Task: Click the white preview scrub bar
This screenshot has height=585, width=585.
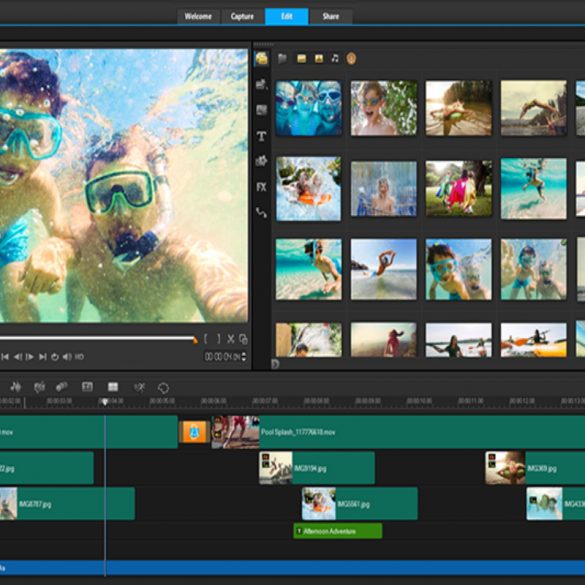Action: click(x=96, y=338)
